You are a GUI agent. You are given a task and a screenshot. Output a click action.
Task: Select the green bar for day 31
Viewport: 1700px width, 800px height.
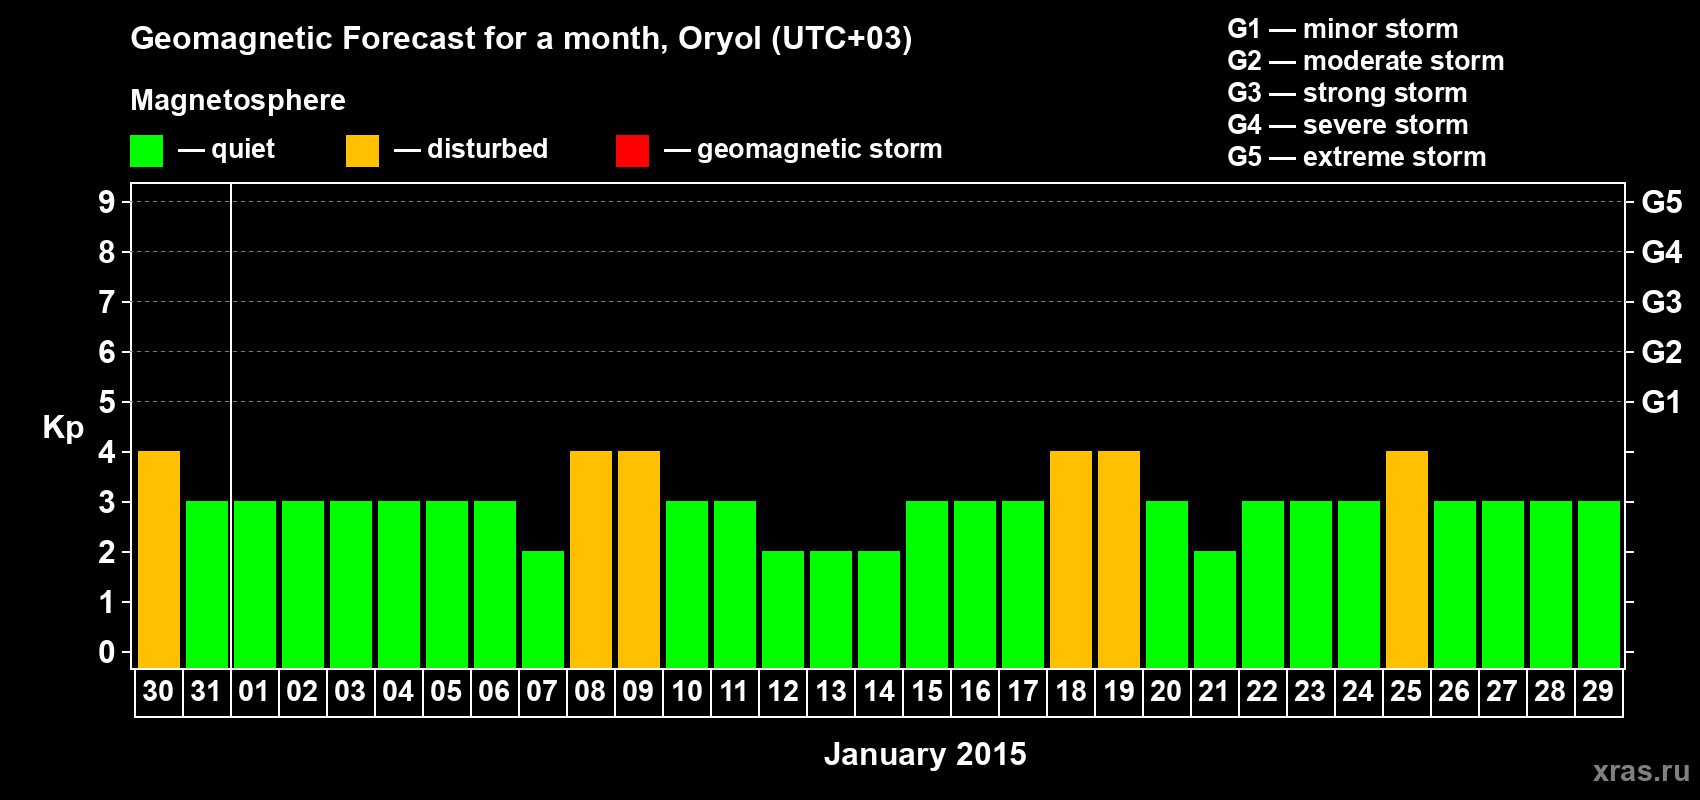pyautogui.click(x=207, y=585)
